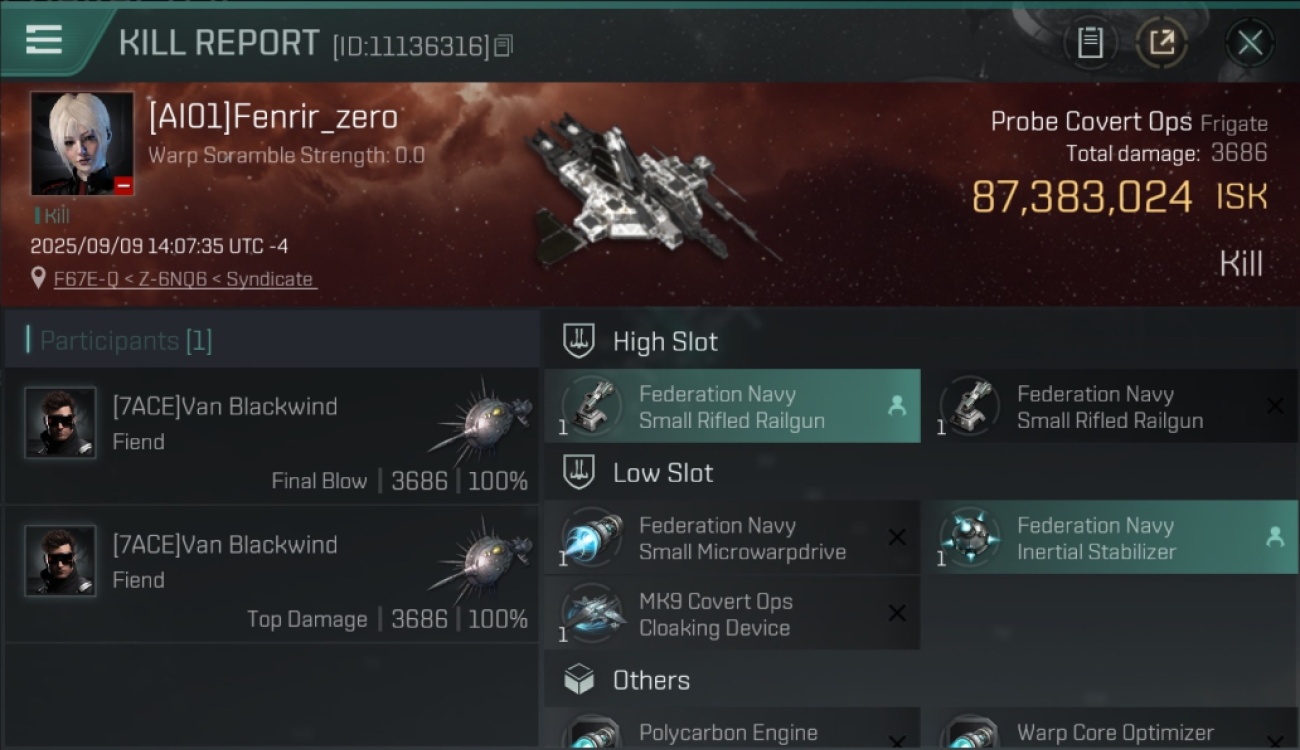The image size is (1300, 750).
Task: Open the F67E-Q Syndicate location link
Action: tap(184, 279)
